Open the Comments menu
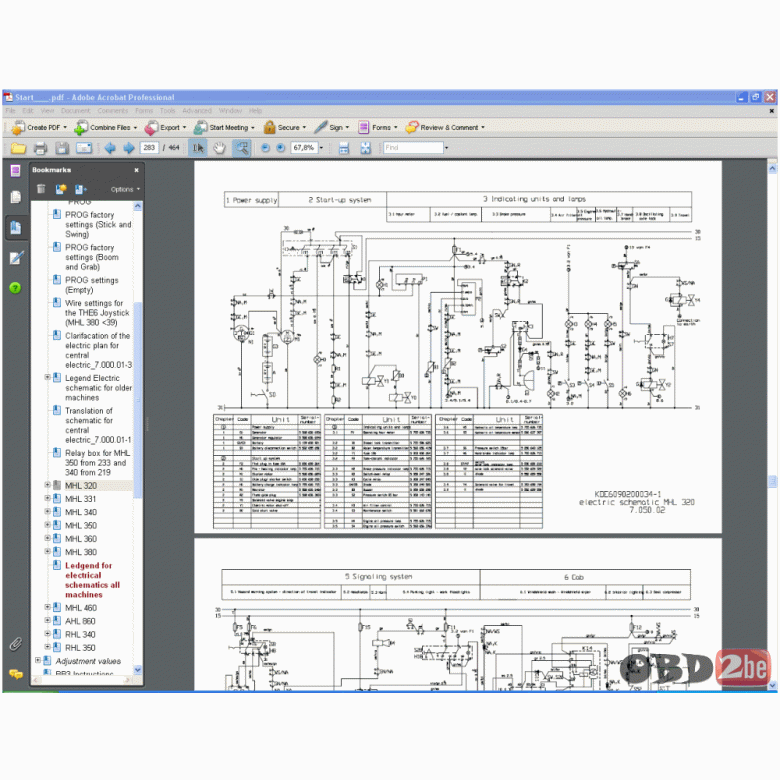The image size is (780, 780). click(113, 110)
